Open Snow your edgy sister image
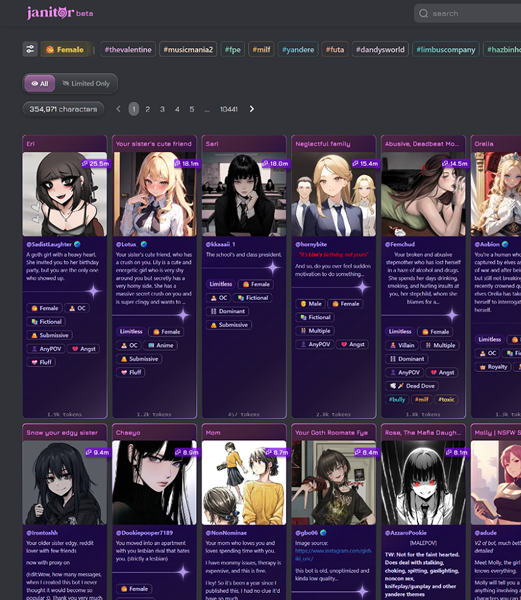521x600 pixels. coord(65,483)
